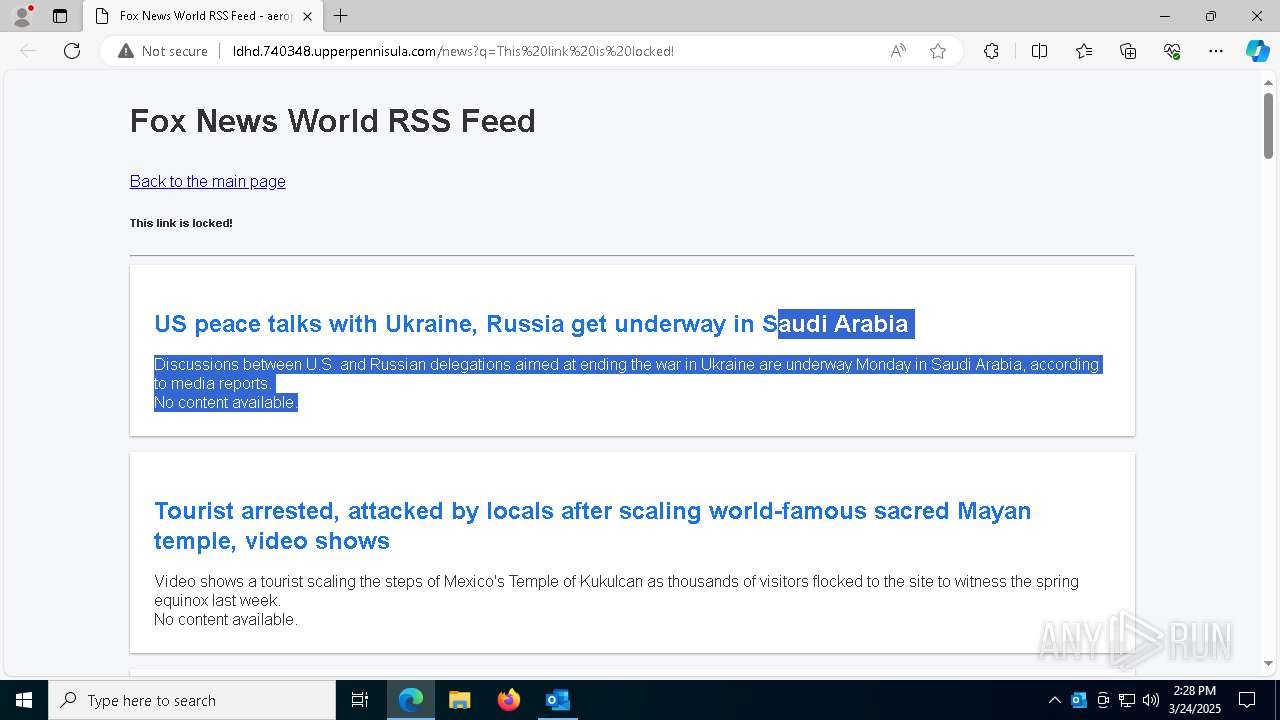Click the Saudi Arabia discussions summary text
1280x720 pixels.
[x=627, y=374]
